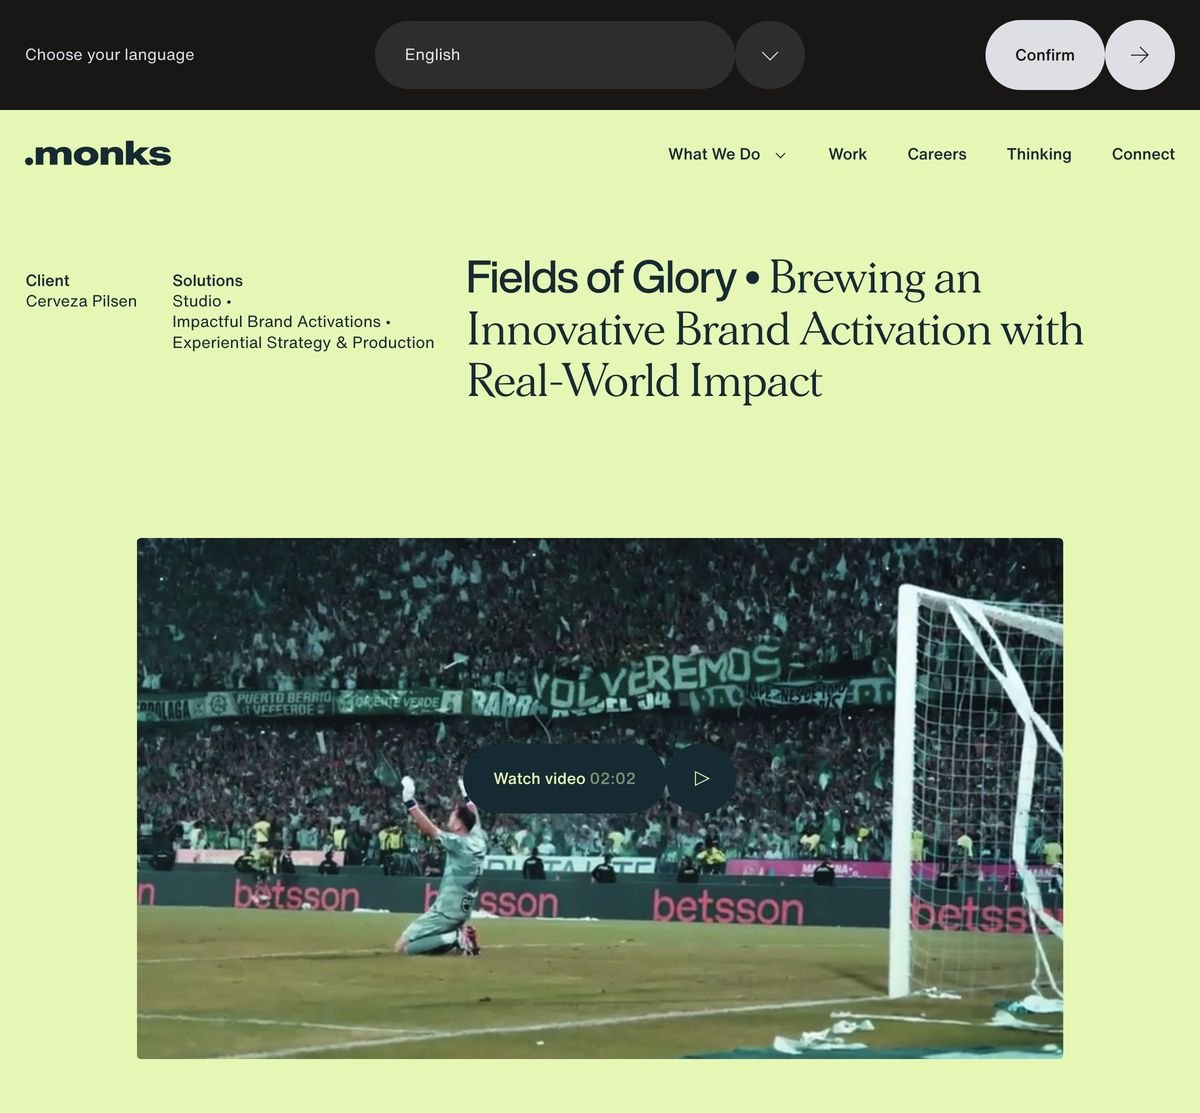Click the Cerveza Pilsen client name
Image resolution: width=1200 pixels, height=1113 pixels.
[81, 301]
